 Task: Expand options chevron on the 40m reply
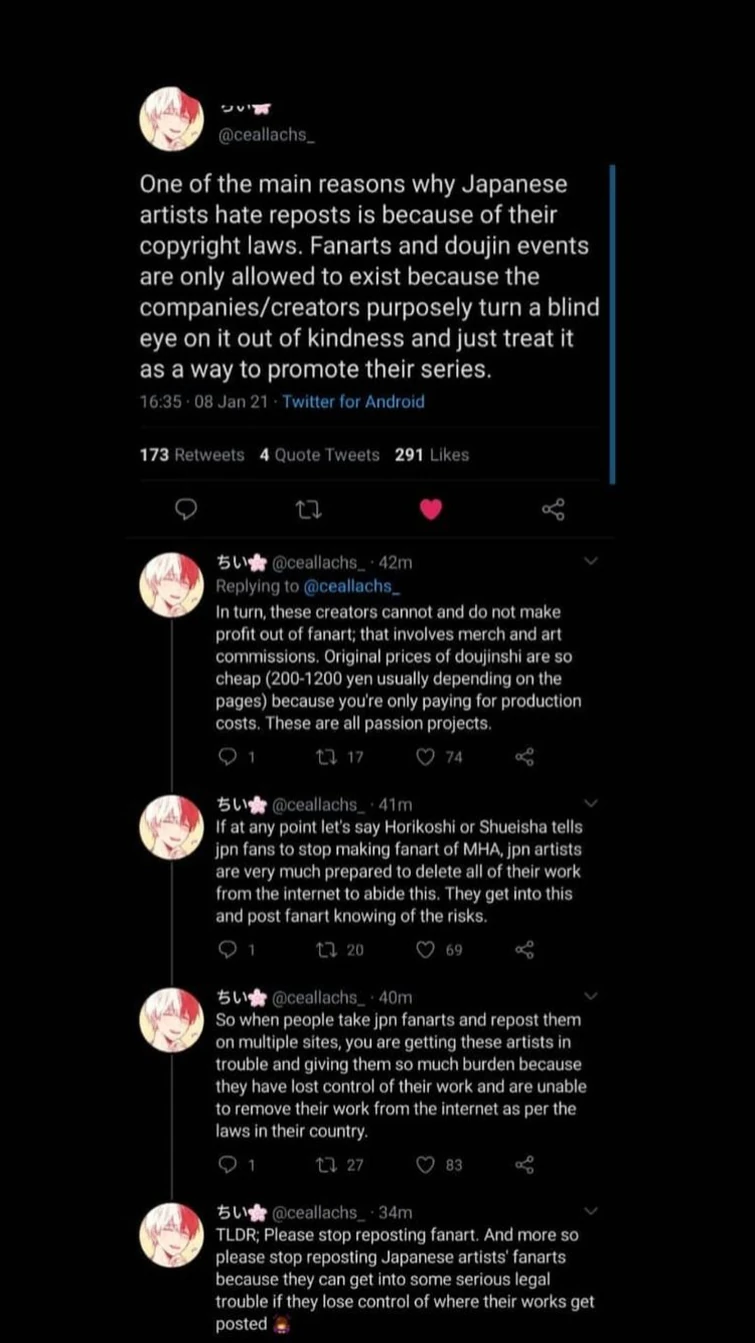pos(591,996)
